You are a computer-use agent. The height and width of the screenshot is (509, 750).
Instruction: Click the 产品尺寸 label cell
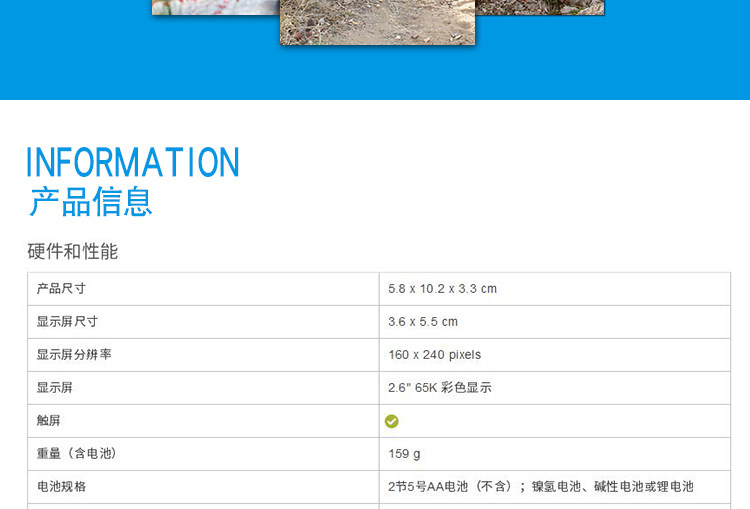(203, 289)
